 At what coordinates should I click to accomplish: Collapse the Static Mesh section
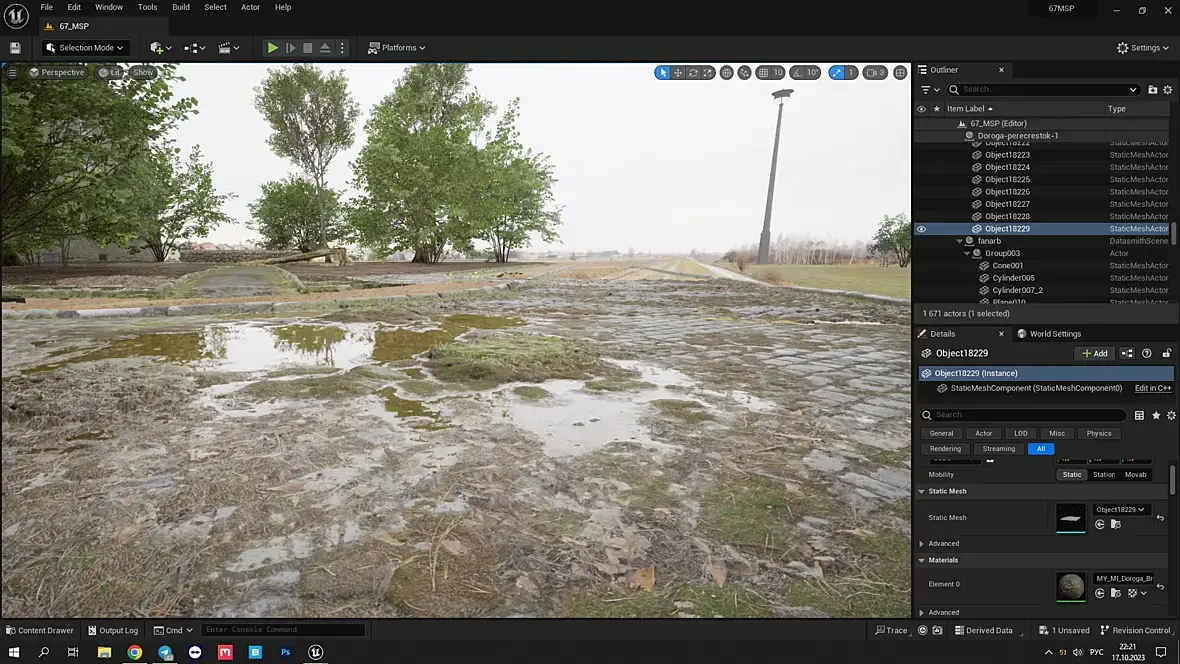point(921,491)
